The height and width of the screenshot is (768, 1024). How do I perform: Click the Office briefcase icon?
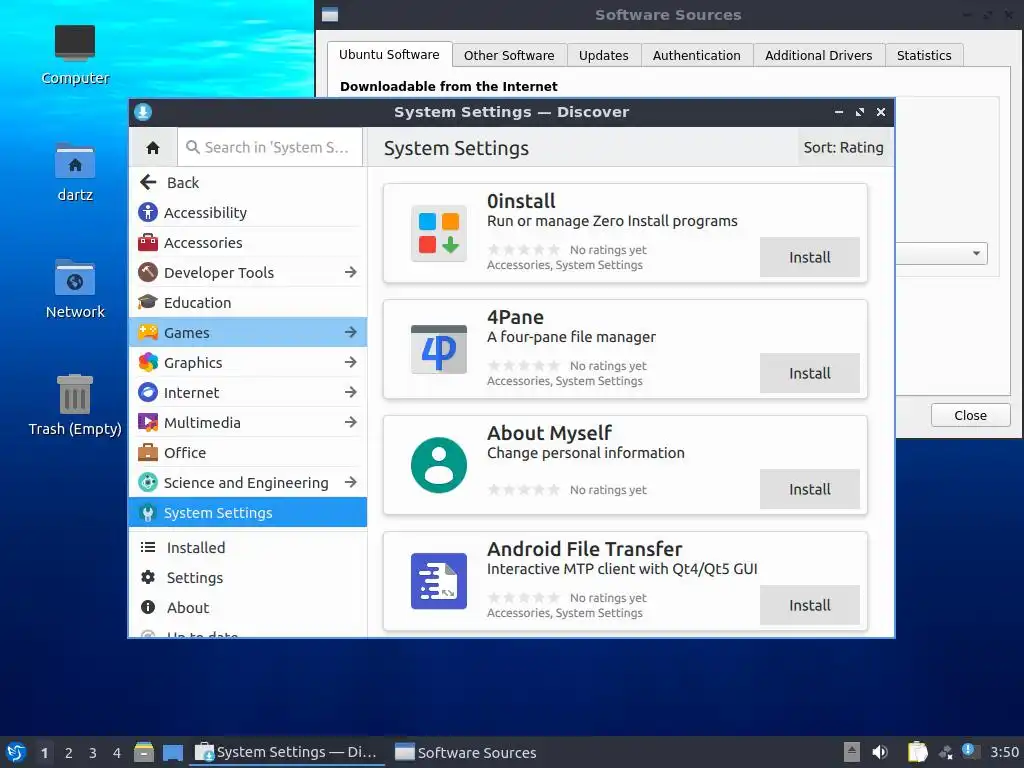point(148,453)
